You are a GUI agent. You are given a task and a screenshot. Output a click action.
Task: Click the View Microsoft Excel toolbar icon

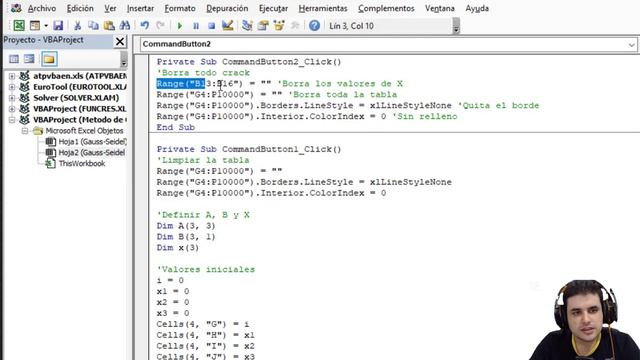coord(19,26)
